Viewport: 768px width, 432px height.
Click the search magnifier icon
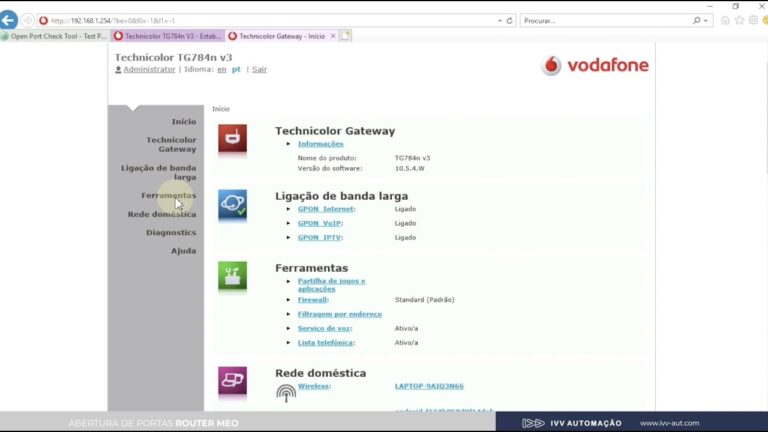pos(696,21)
